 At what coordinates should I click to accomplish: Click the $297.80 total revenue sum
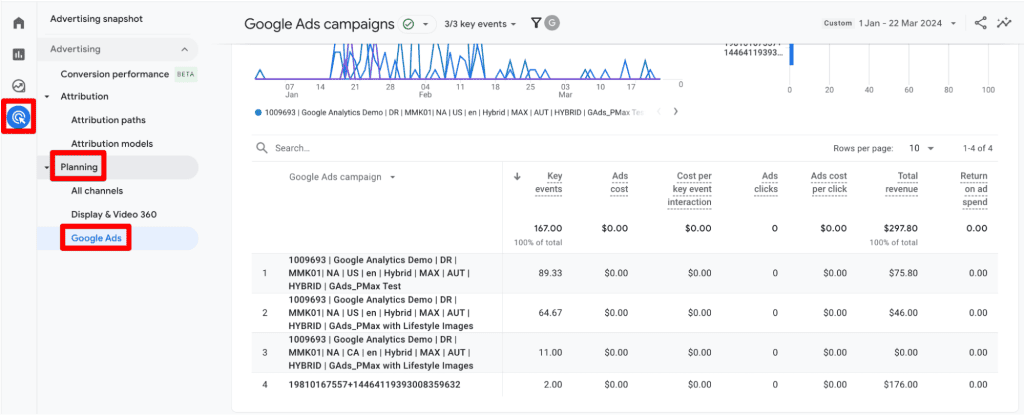click(x=901, y=229)
